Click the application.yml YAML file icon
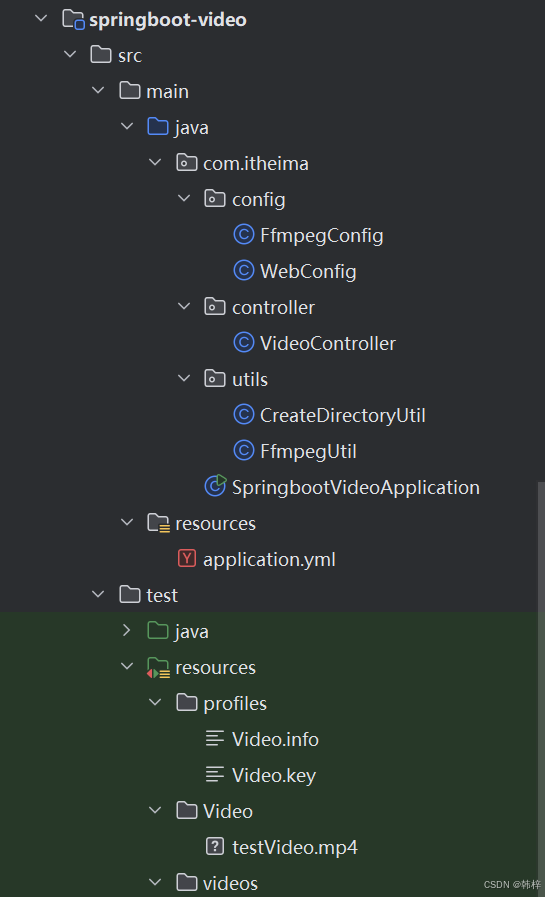The width and height of the screenshot is (545, 897). 187,558
